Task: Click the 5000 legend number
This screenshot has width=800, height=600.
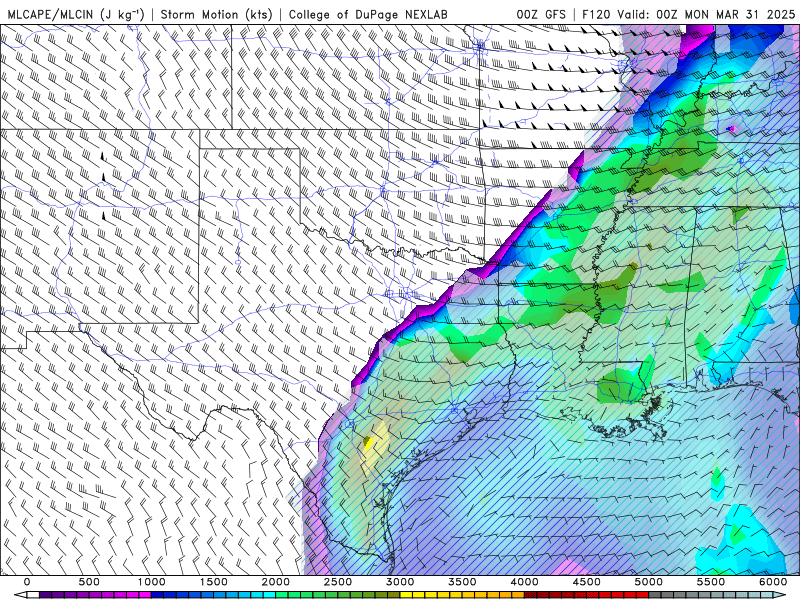Action: 649,582
